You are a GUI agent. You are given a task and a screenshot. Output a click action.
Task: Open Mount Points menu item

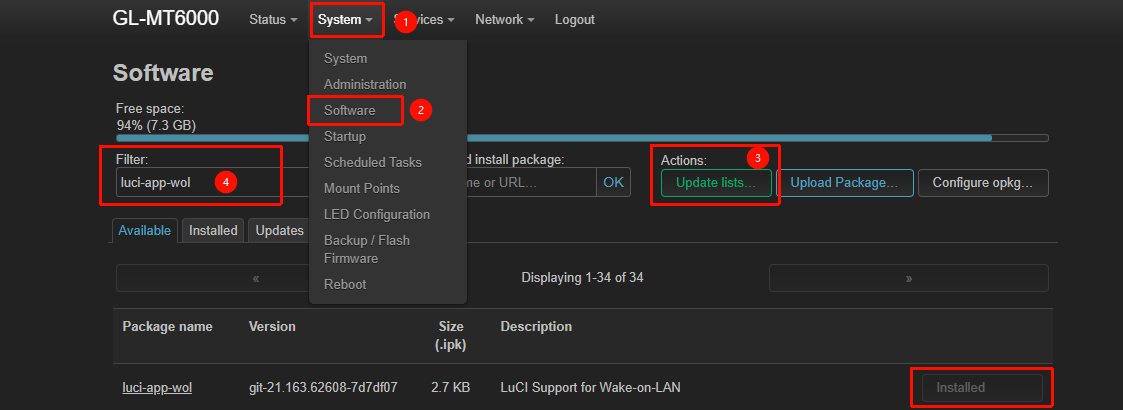(362, 188)
